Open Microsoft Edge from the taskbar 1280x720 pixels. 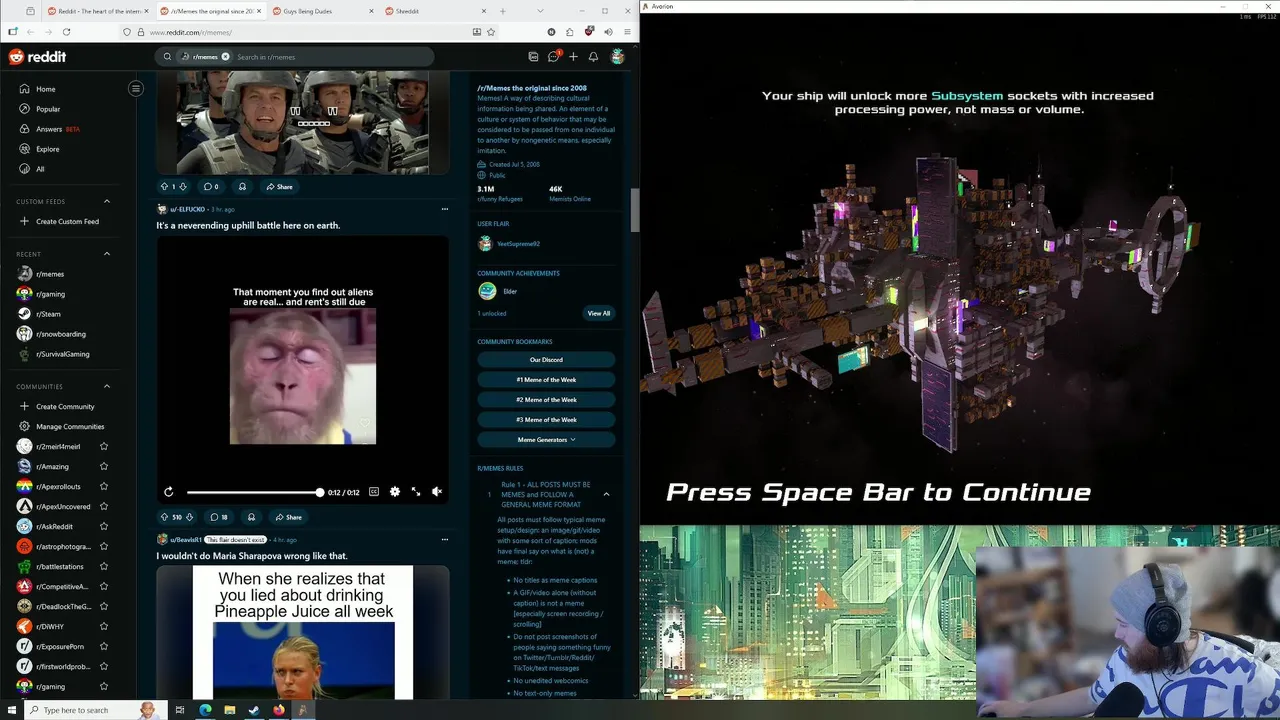click(x=205, y=710)
